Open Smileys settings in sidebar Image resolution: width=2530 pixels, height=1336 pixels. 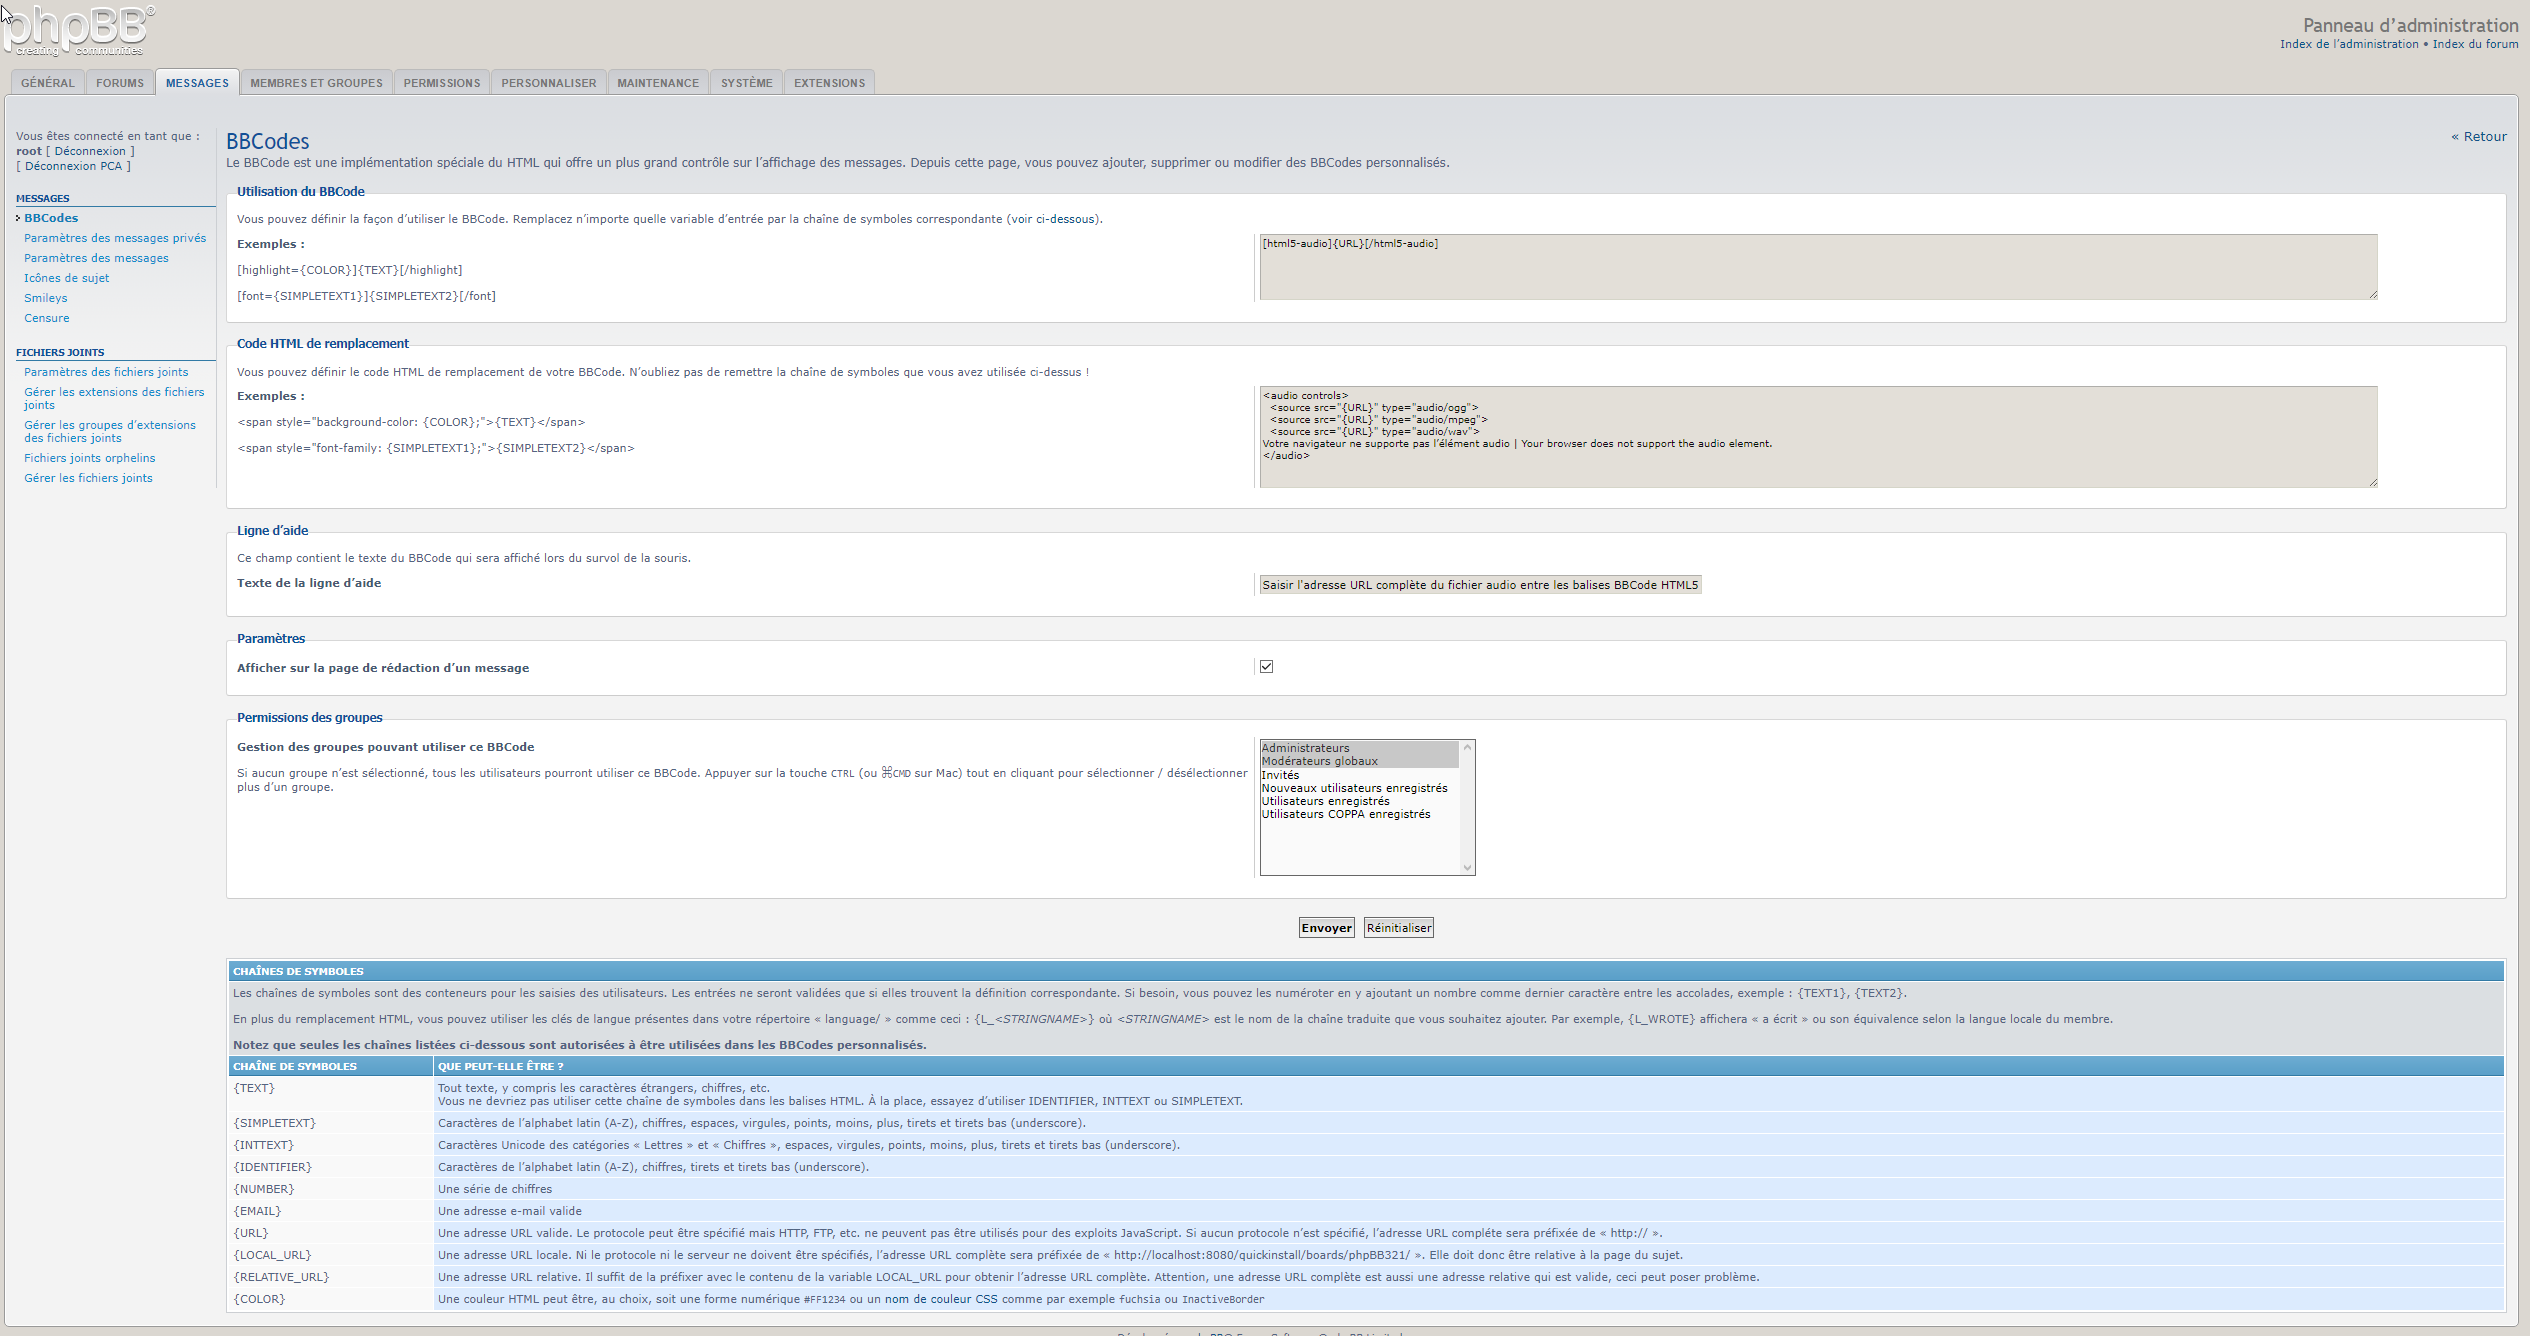pyautogui.click(x=46, y=298)
